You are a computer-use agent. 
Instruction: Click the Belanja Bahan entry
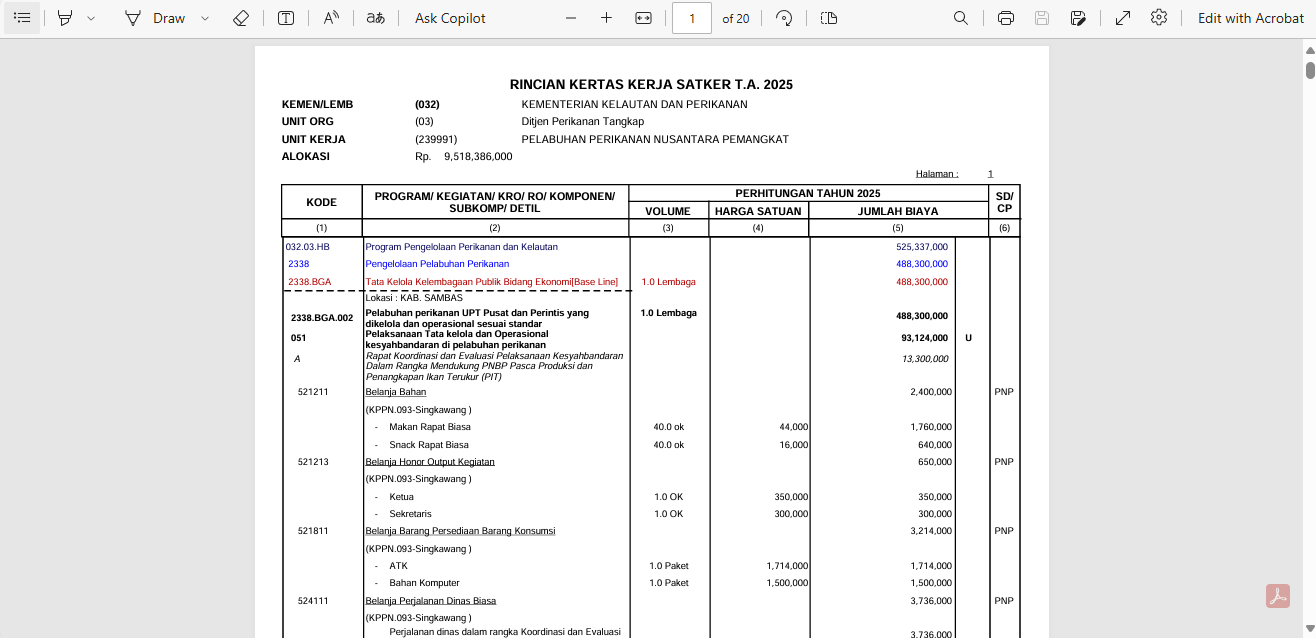tap(396, 392)
